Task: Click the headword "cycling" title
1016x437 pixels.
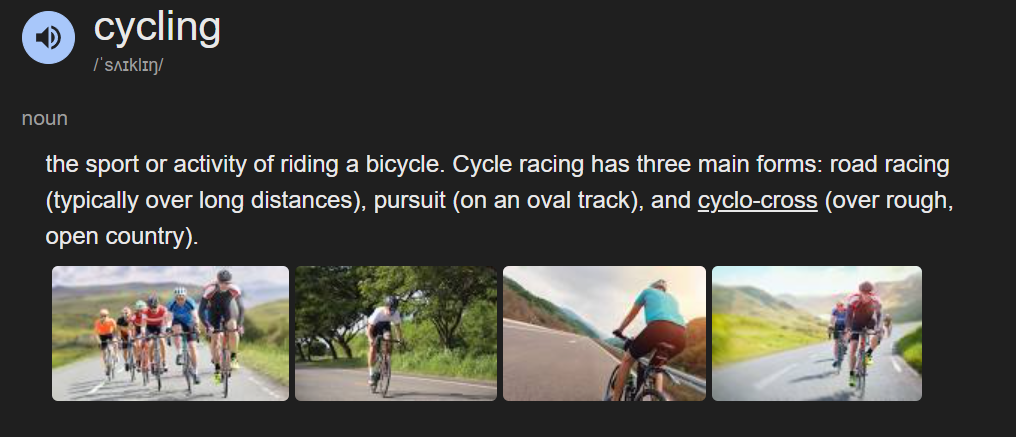Action: pyautogui.click(x=157, y=27)
